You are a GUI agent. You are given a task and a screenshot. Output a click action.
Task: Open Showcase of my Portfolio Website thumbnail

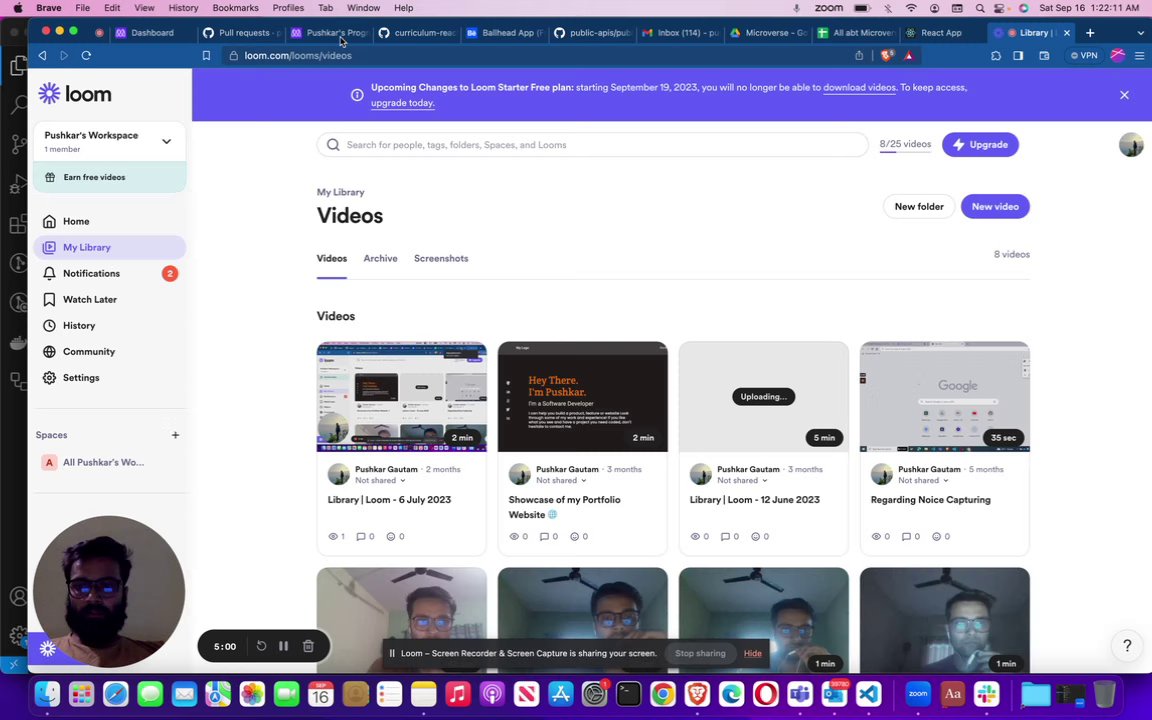(x=583, y=397)
